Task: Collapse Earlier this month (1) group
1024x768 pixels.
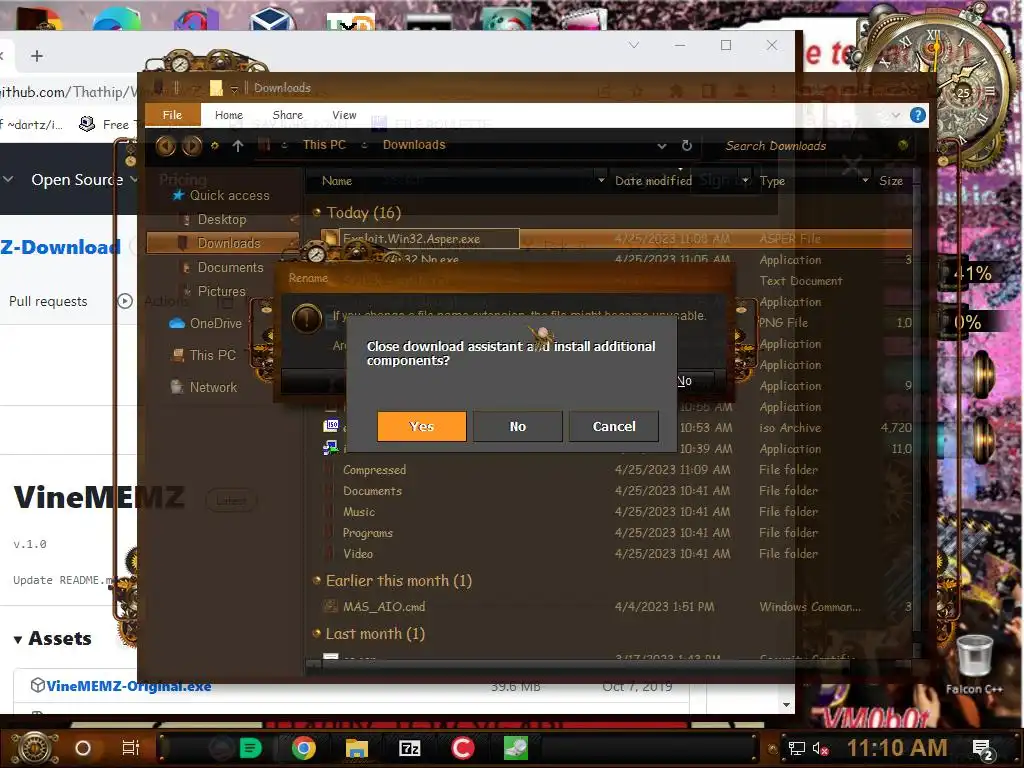Action: coord(317,580)
